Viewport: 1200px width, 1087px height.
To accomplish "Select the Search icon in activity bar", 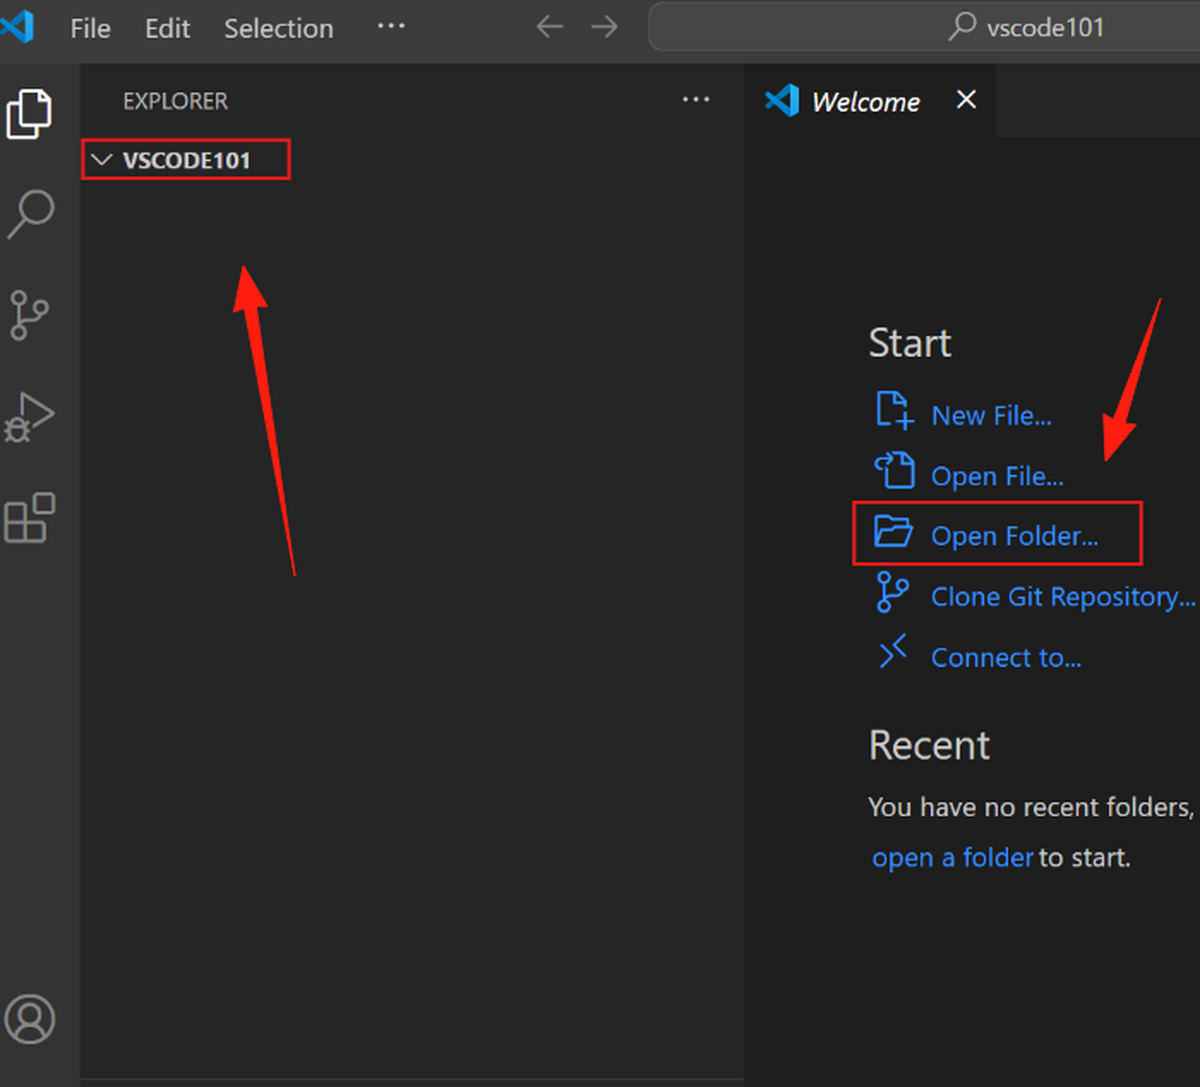I will (31, 213).
